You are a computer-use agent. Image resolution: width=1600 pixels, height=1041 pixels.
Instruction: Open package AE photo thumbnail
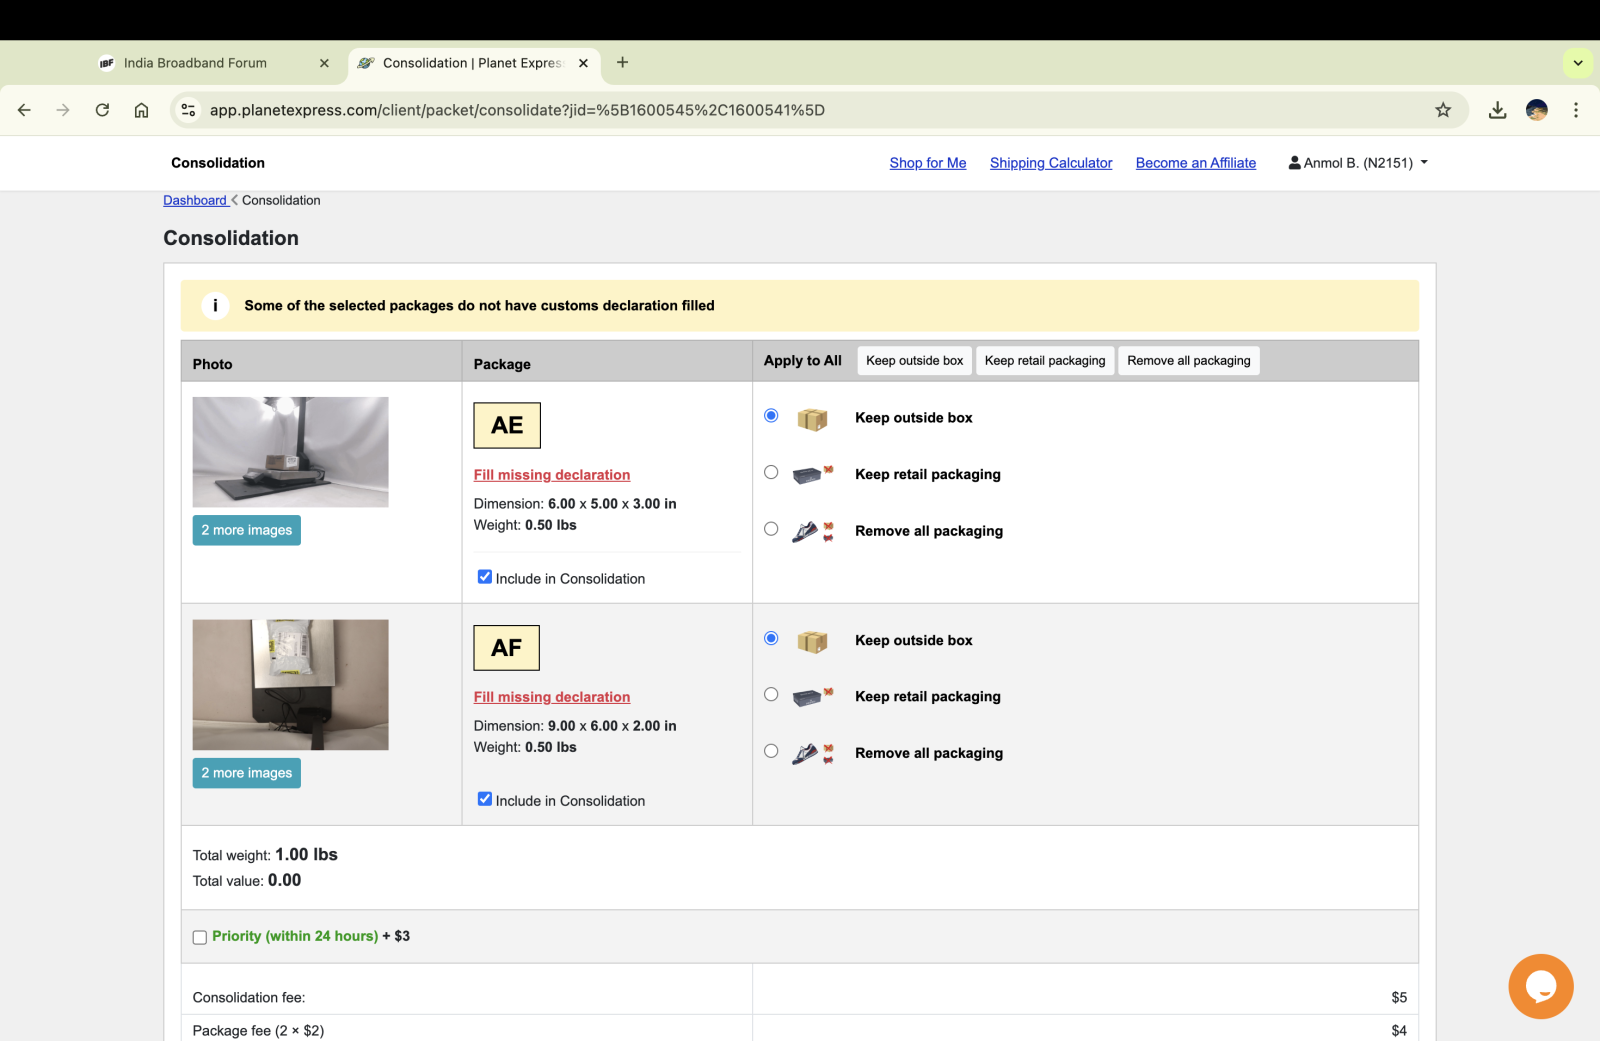tap(291, 452)
